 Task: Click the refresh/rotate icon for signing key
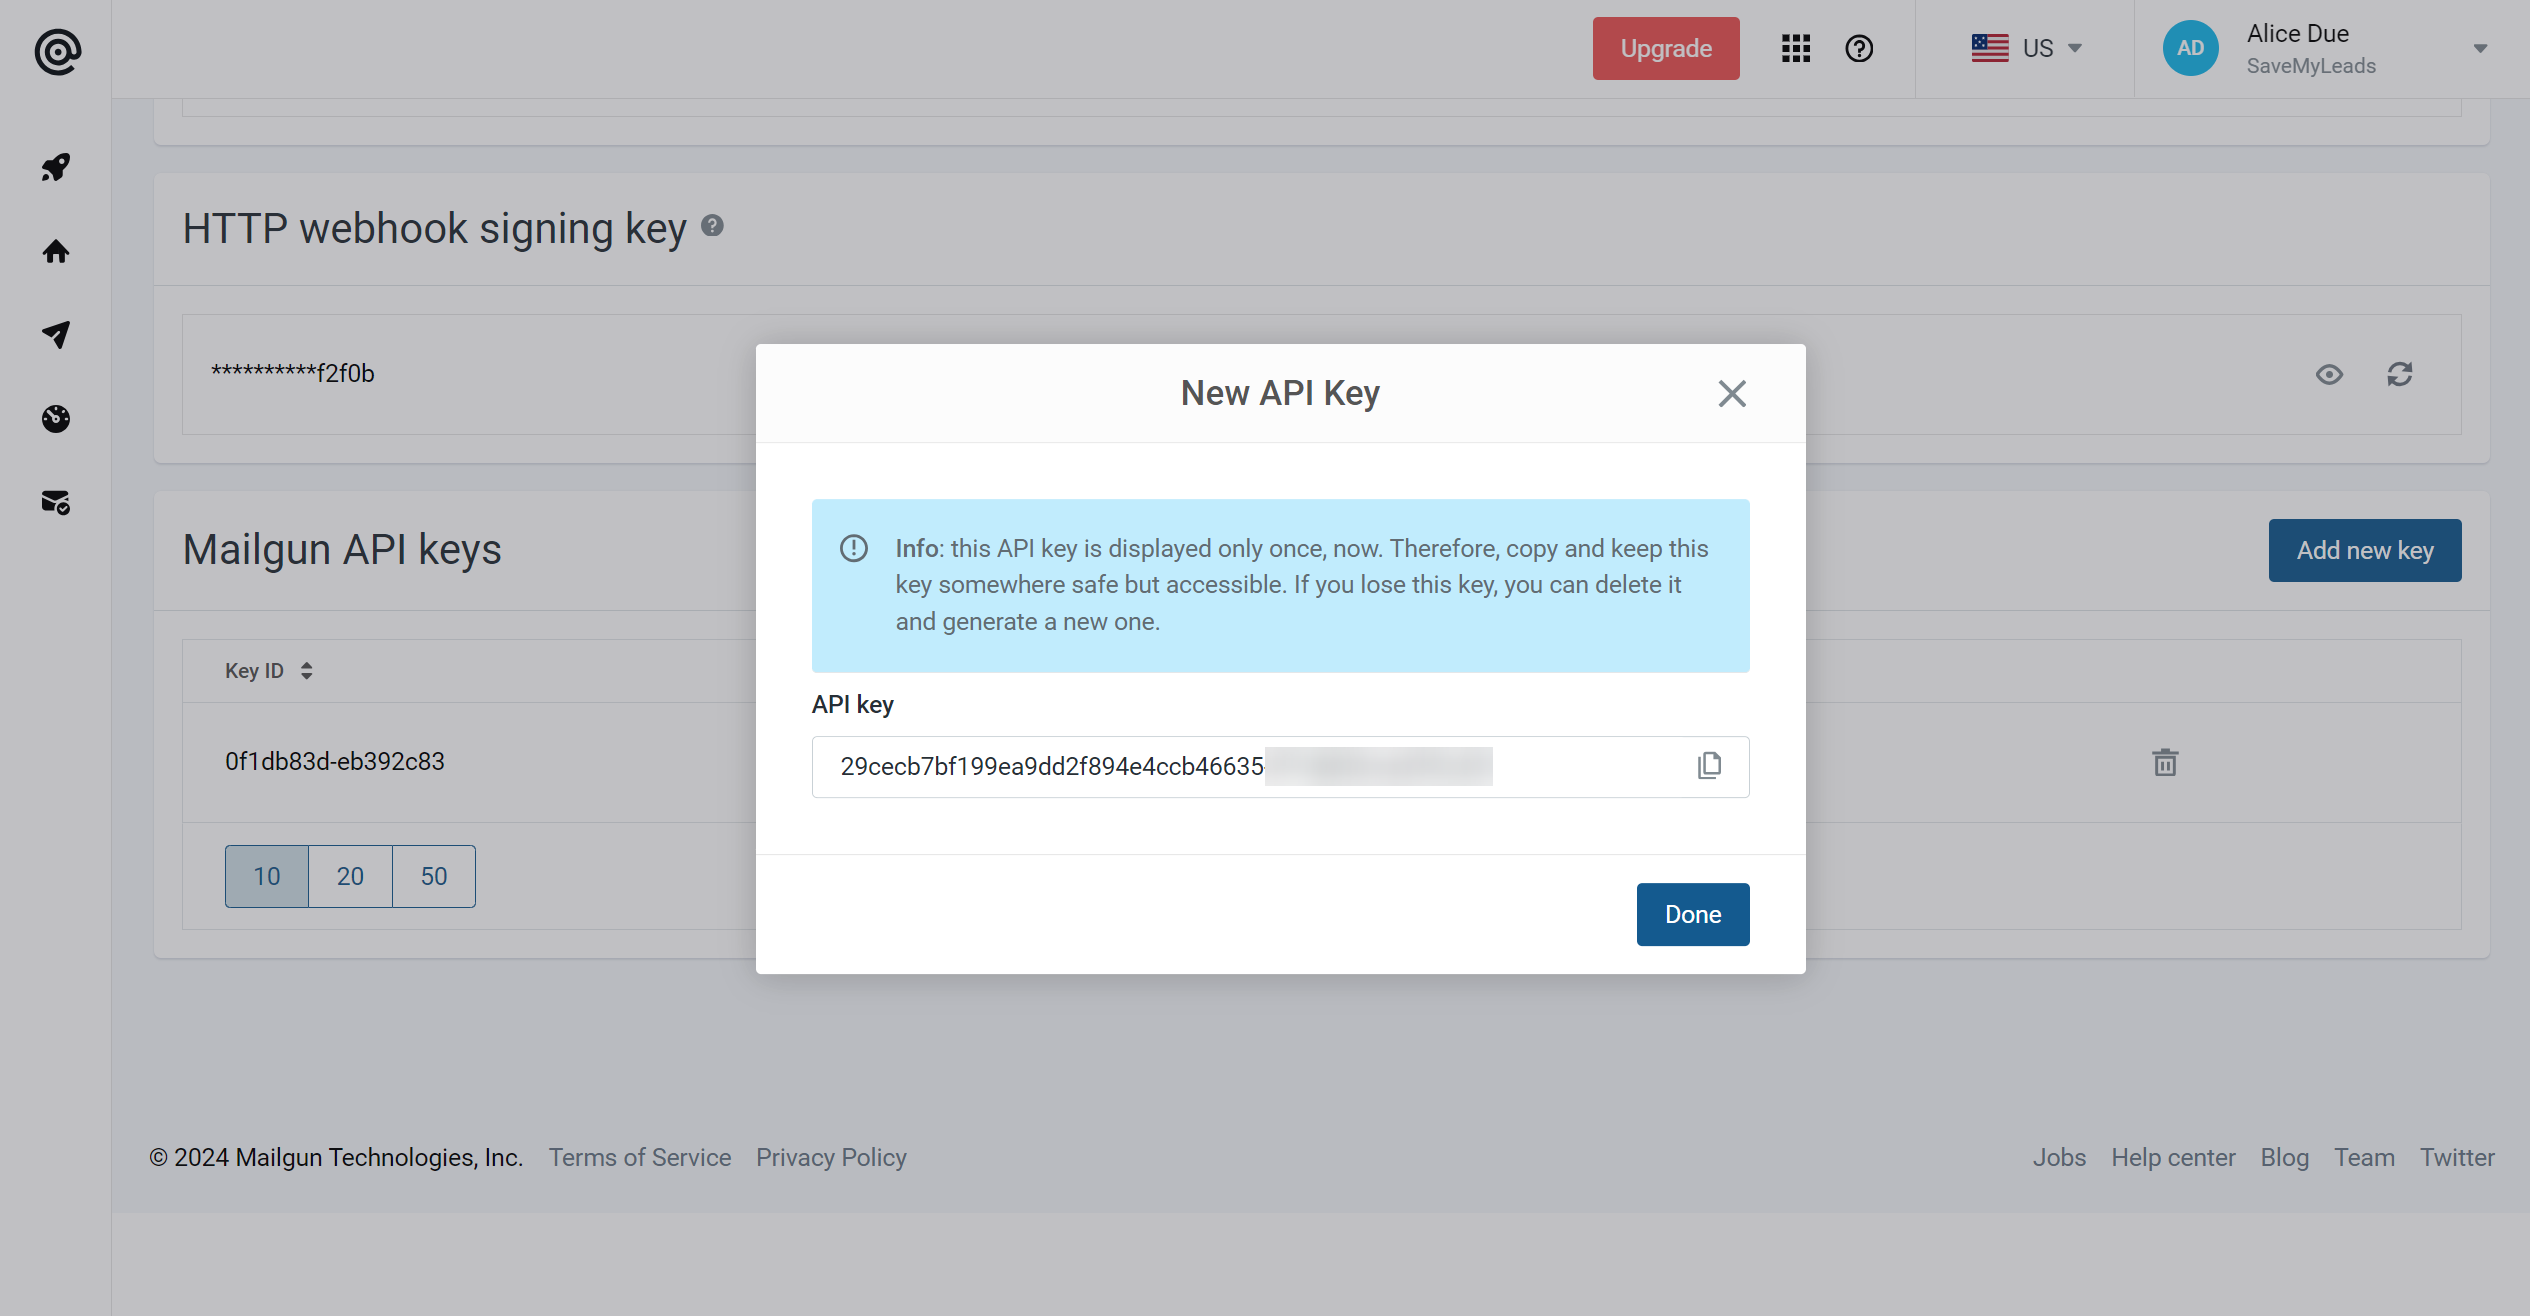[2399, 372]
